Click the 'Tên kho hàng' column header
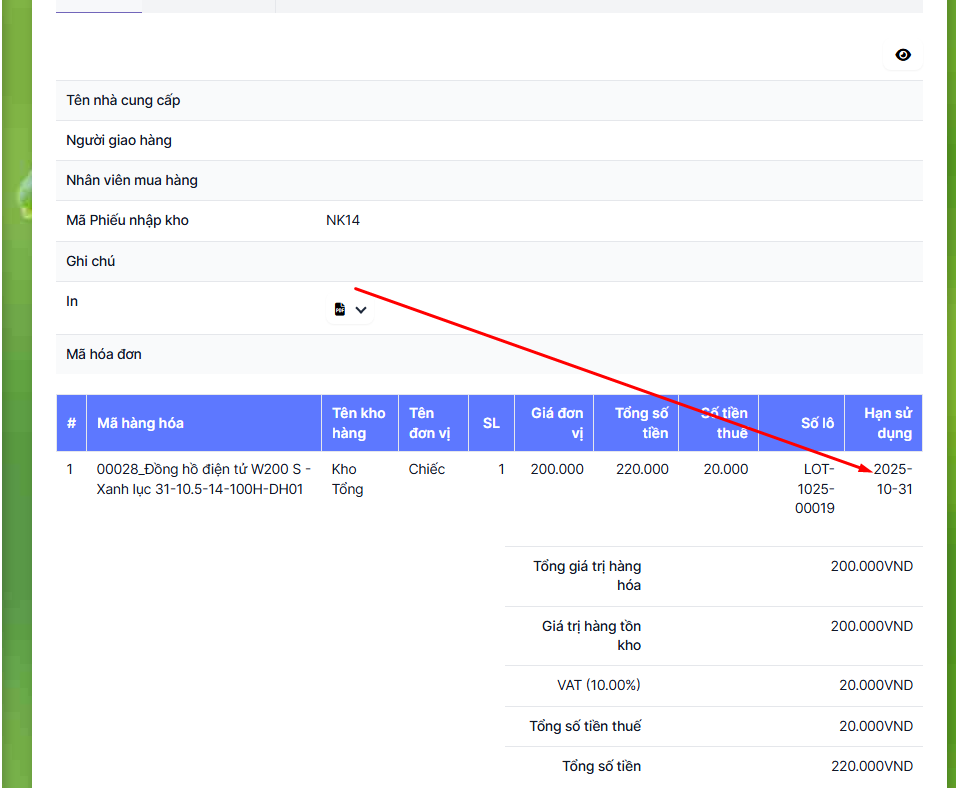956x788 pixels. pos(358,423)
